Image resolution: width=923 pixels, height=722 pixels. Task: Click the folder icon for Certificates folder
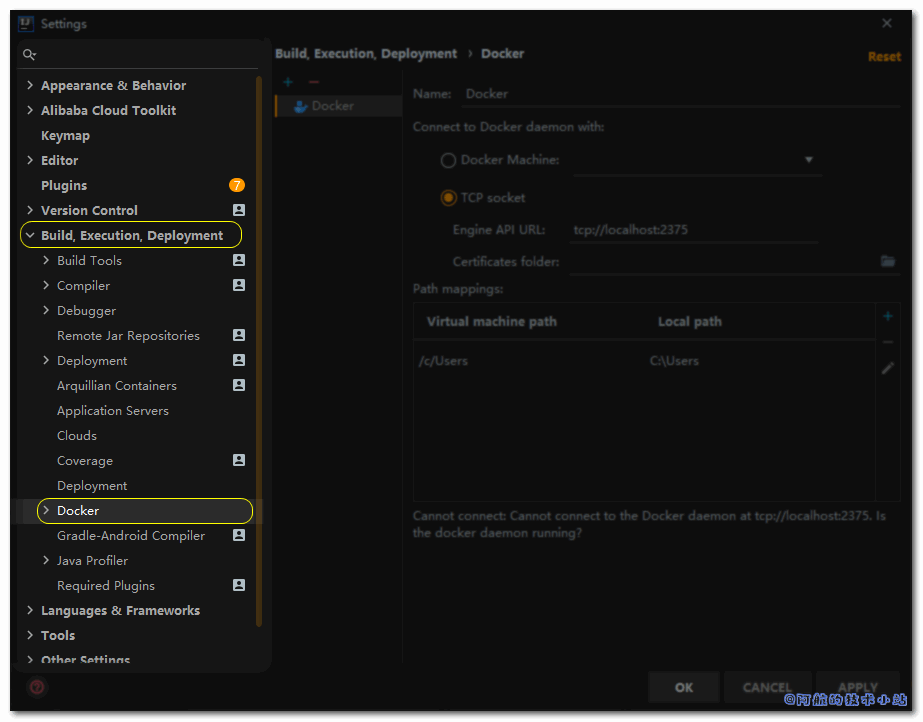pos(887,261)
